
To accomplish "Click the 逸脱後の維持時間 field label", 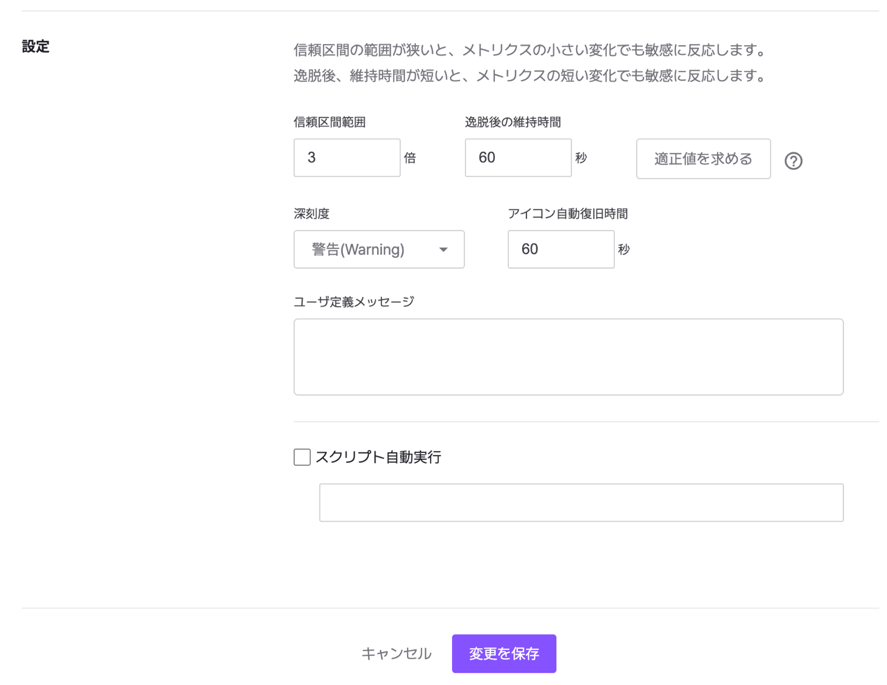I will coord(512,122).
